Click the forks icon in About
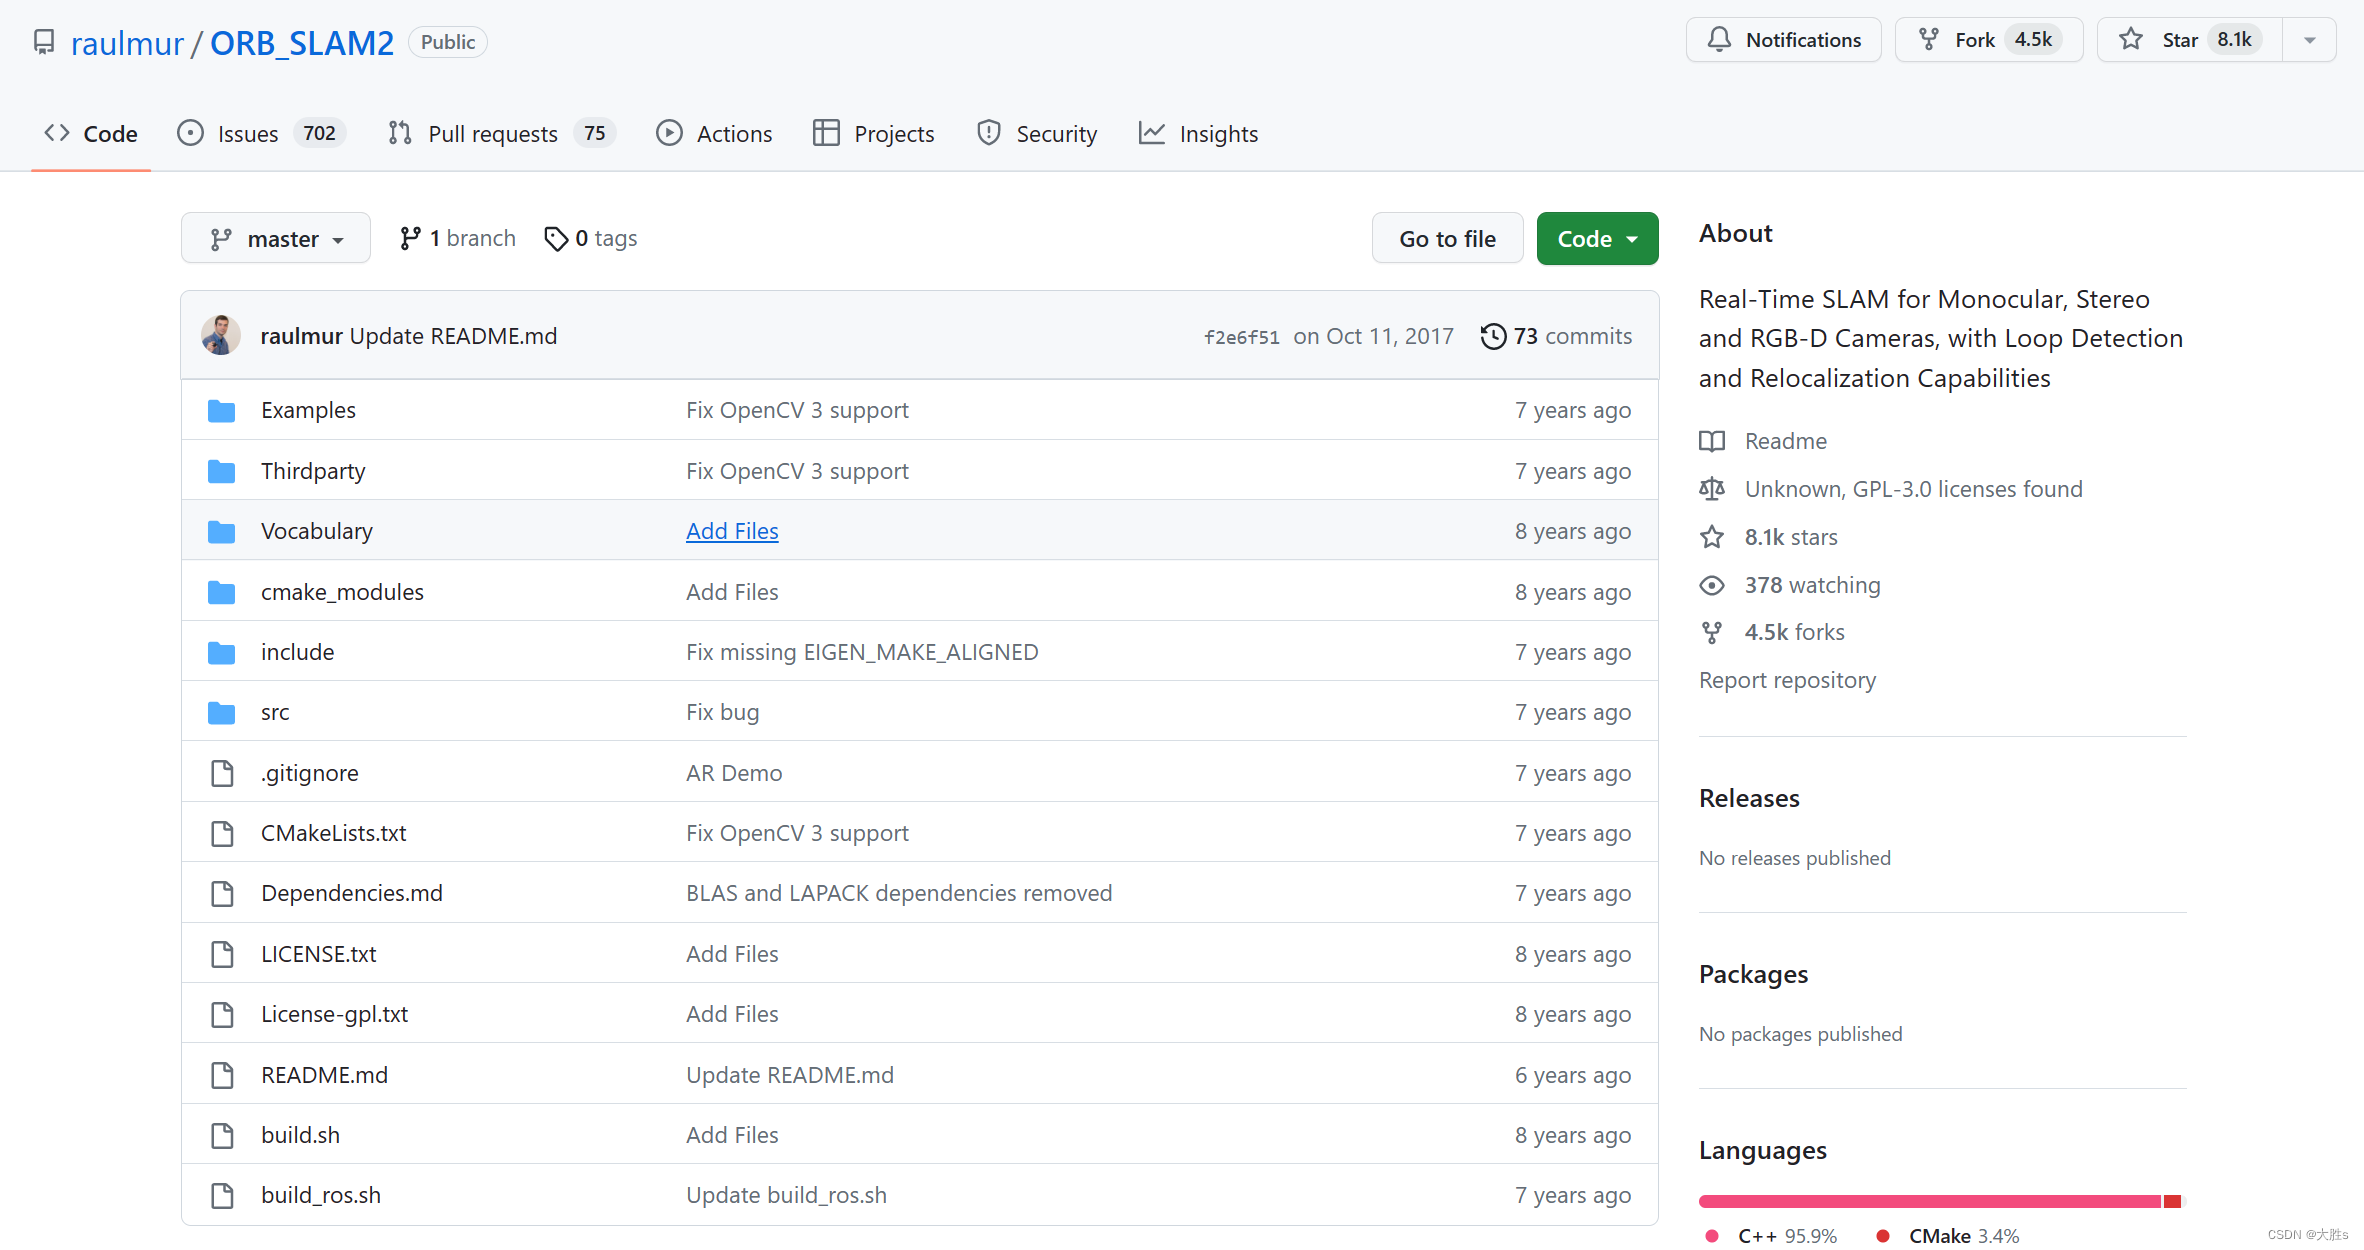This screenshot has height=1250, width=2364. [x=1712, y=632]
